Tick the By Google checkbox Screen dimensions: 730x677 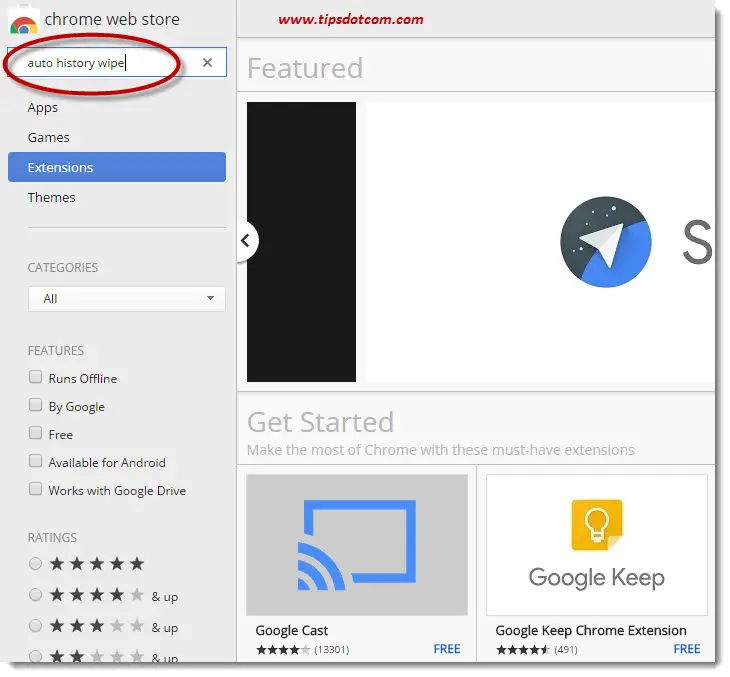coord(35,405)
